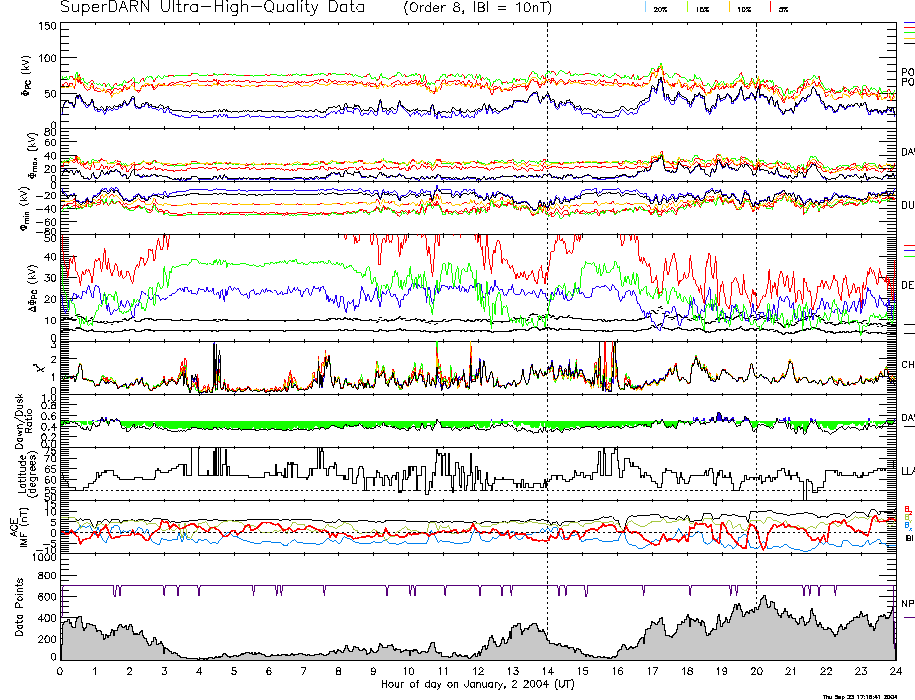This screenshot has width=915, height=700.
Task: Click the '5%' legend label
Action: click(783, 9)
